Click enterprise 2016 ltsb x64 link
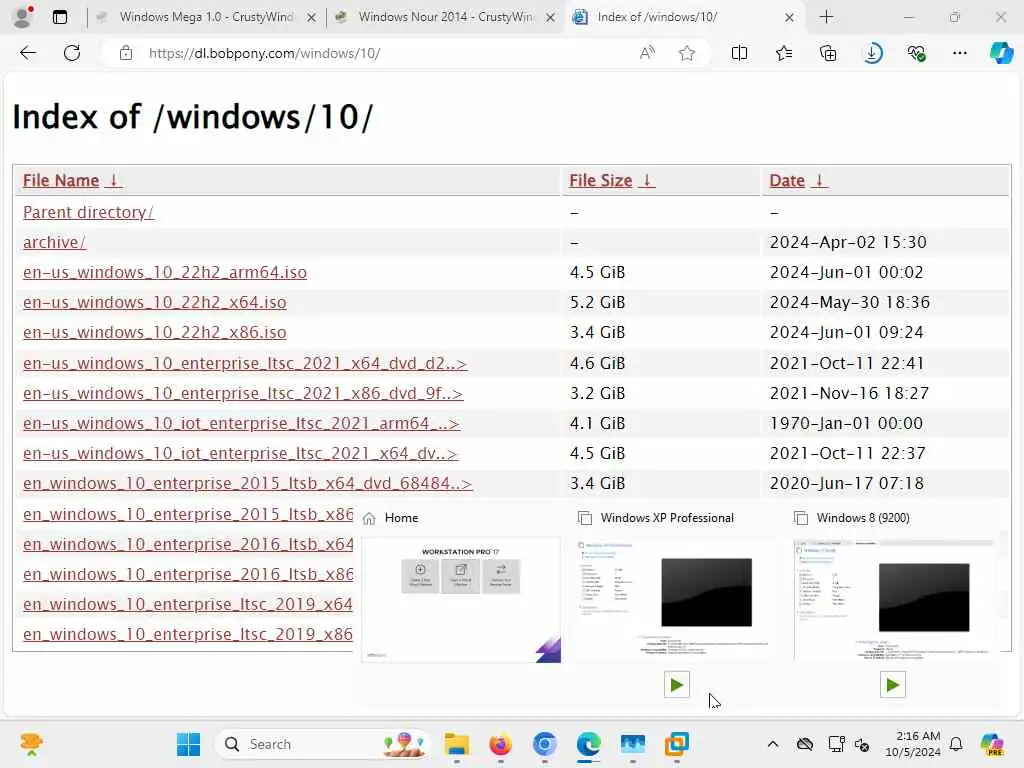This screenshot has width=1024, height=768. pos(188,544)
